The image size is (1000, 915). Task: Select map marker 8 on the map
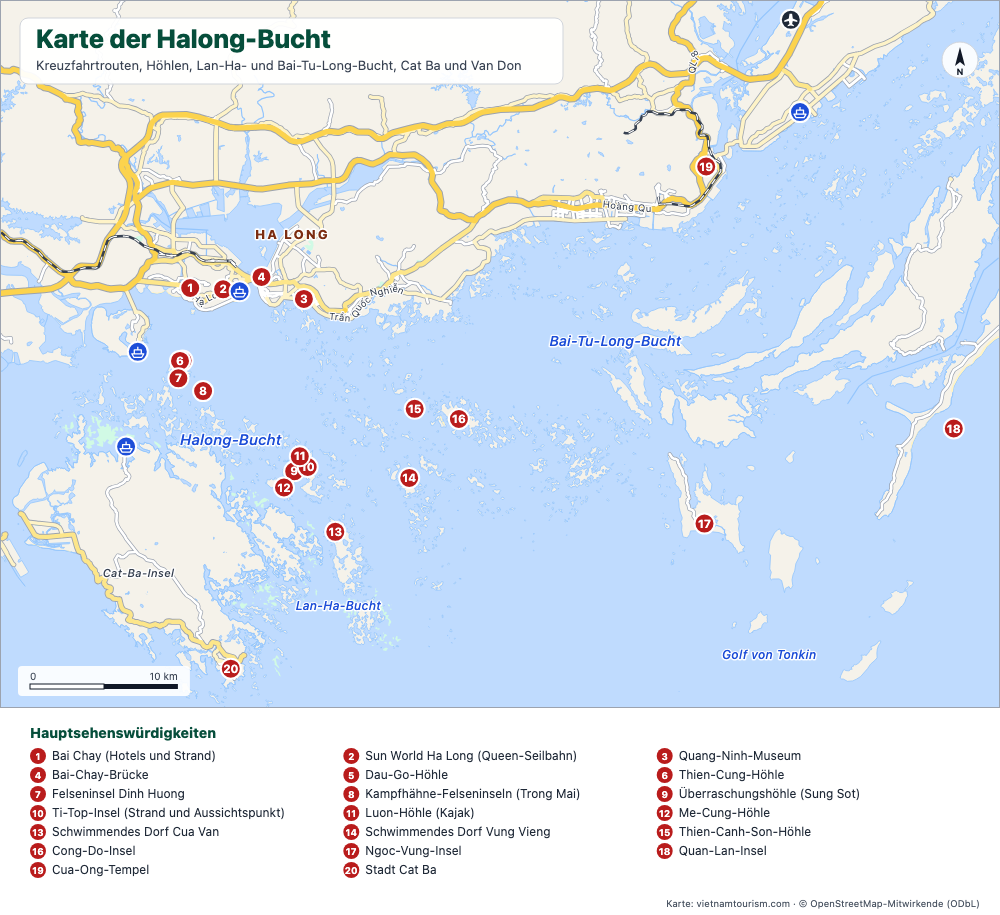tap(203, 391)
